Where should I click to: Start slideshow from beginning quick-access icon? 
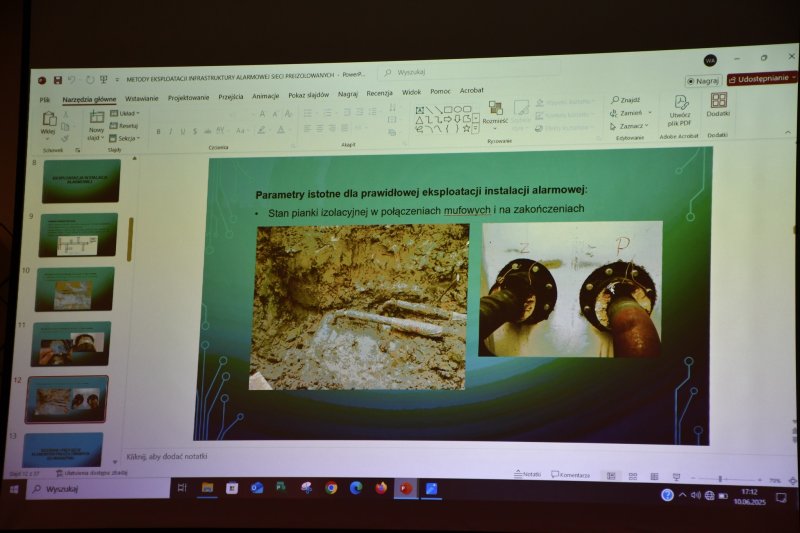104,80
